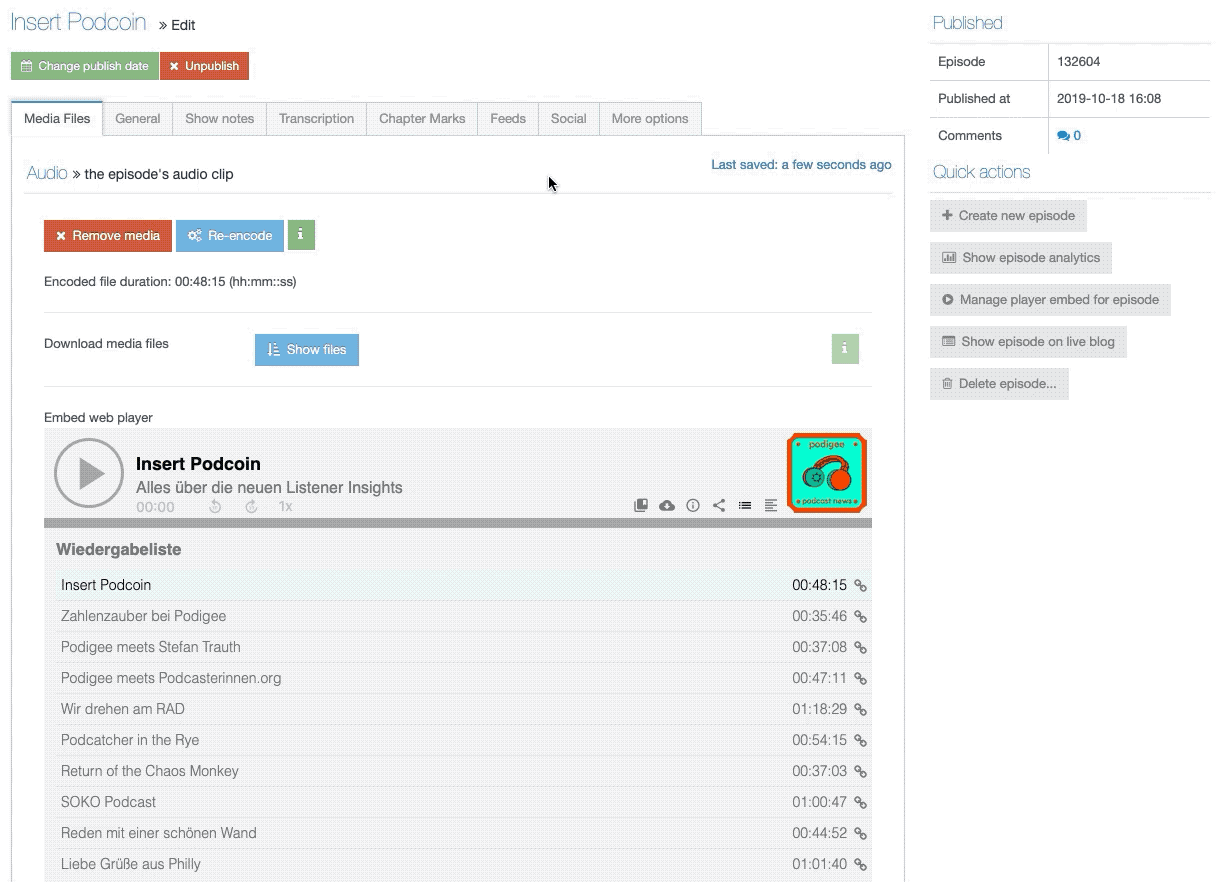Image resolution: width=1223 pixels, height=882 pixels.
Task: Skip backward in the web player
Action: tap(215, 507)
